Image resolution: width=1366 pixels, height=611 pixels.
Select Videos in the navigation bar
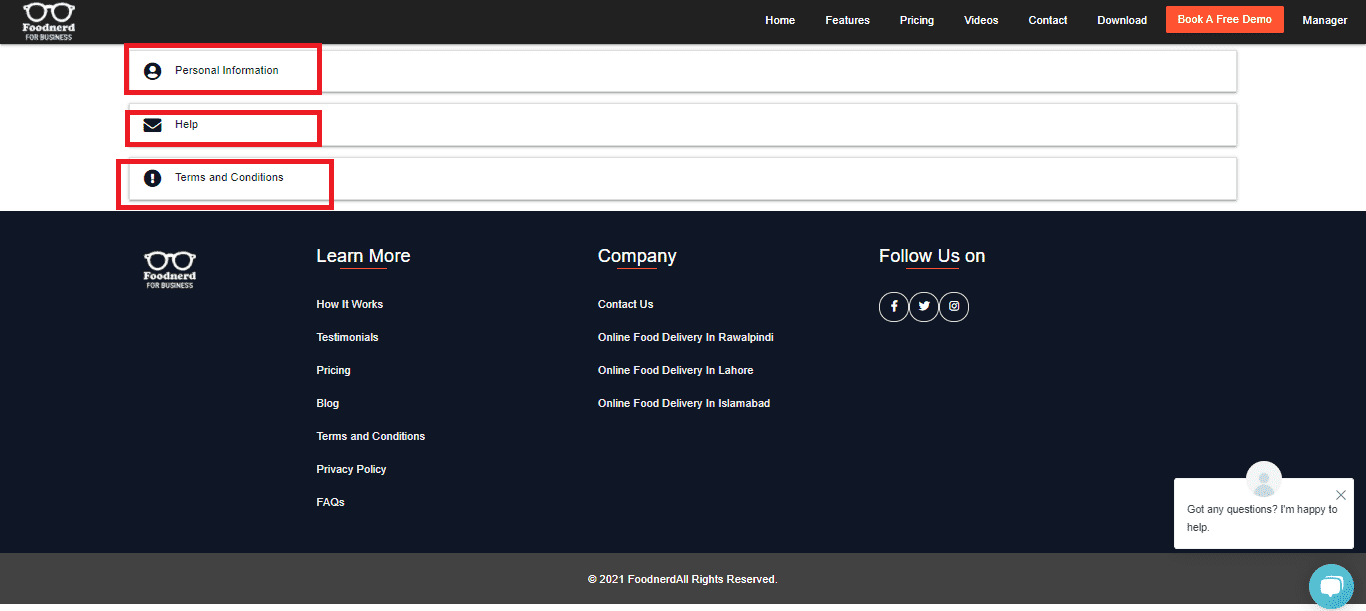980,20
